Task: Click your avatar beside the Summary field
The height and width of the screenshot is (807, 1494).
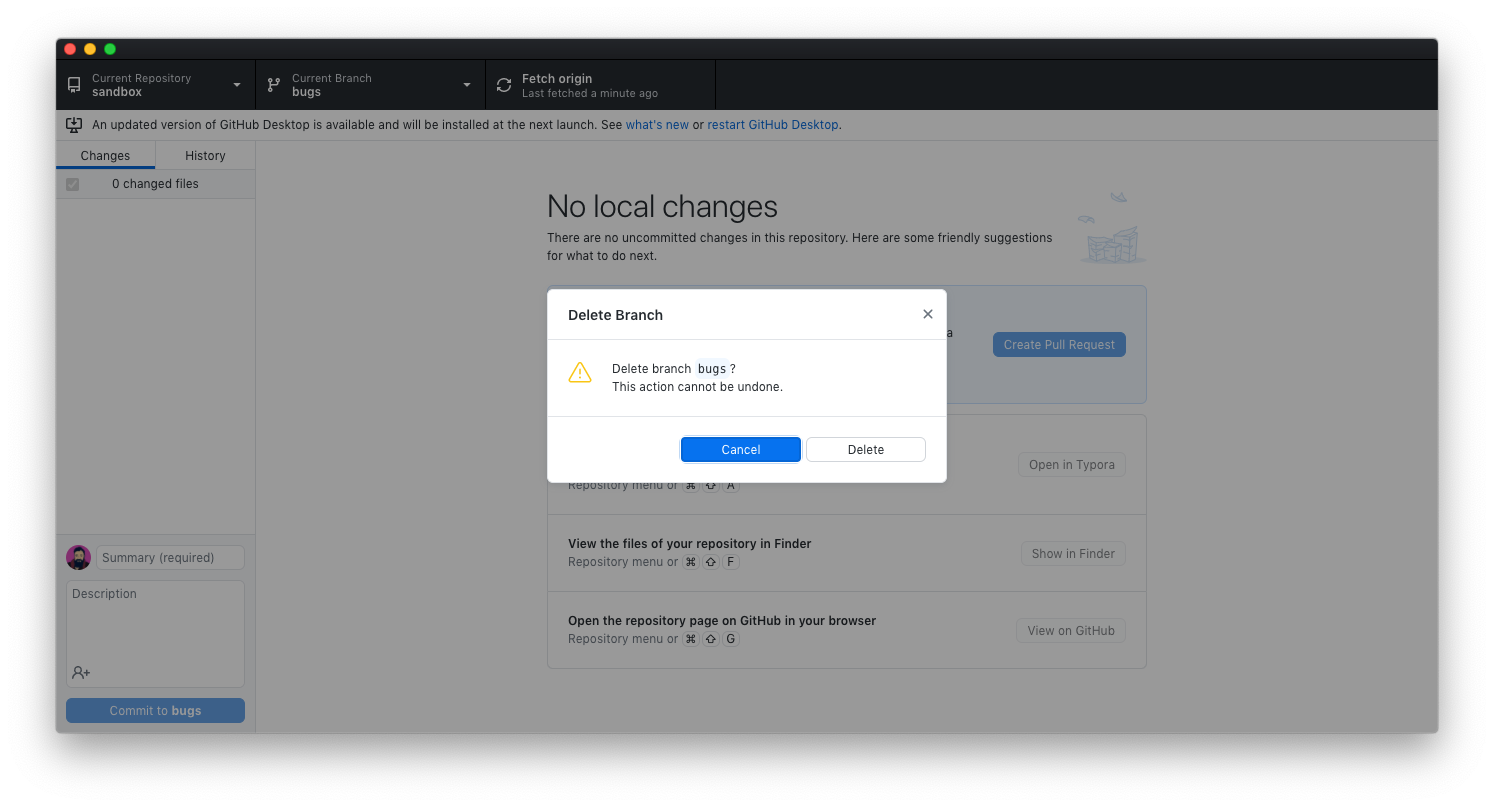Action: 78,557
